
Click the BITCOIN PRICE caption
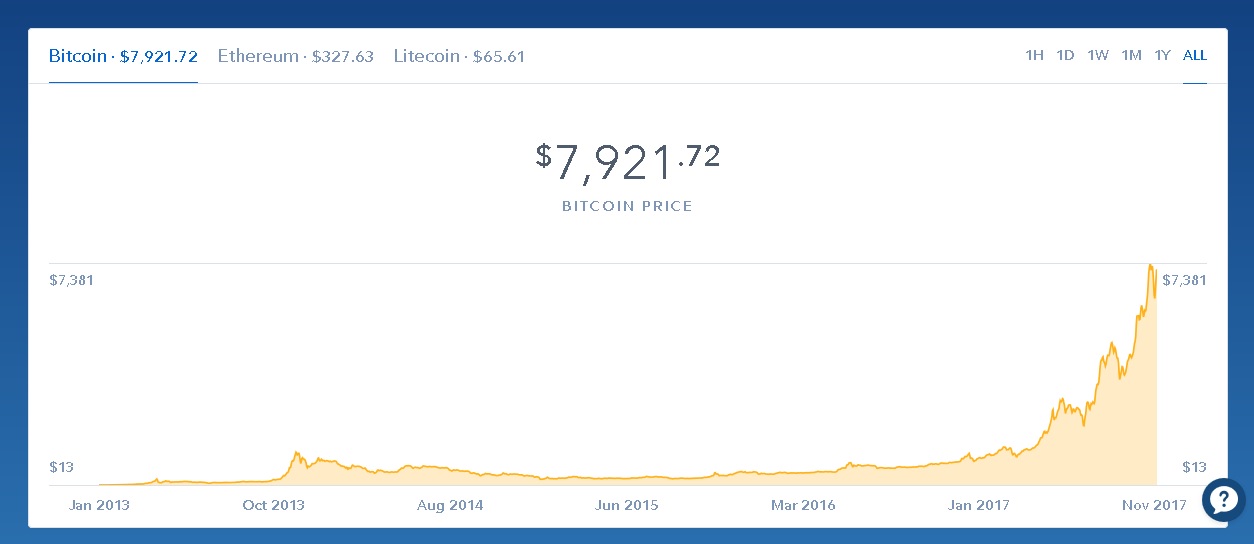pos(627,206)
